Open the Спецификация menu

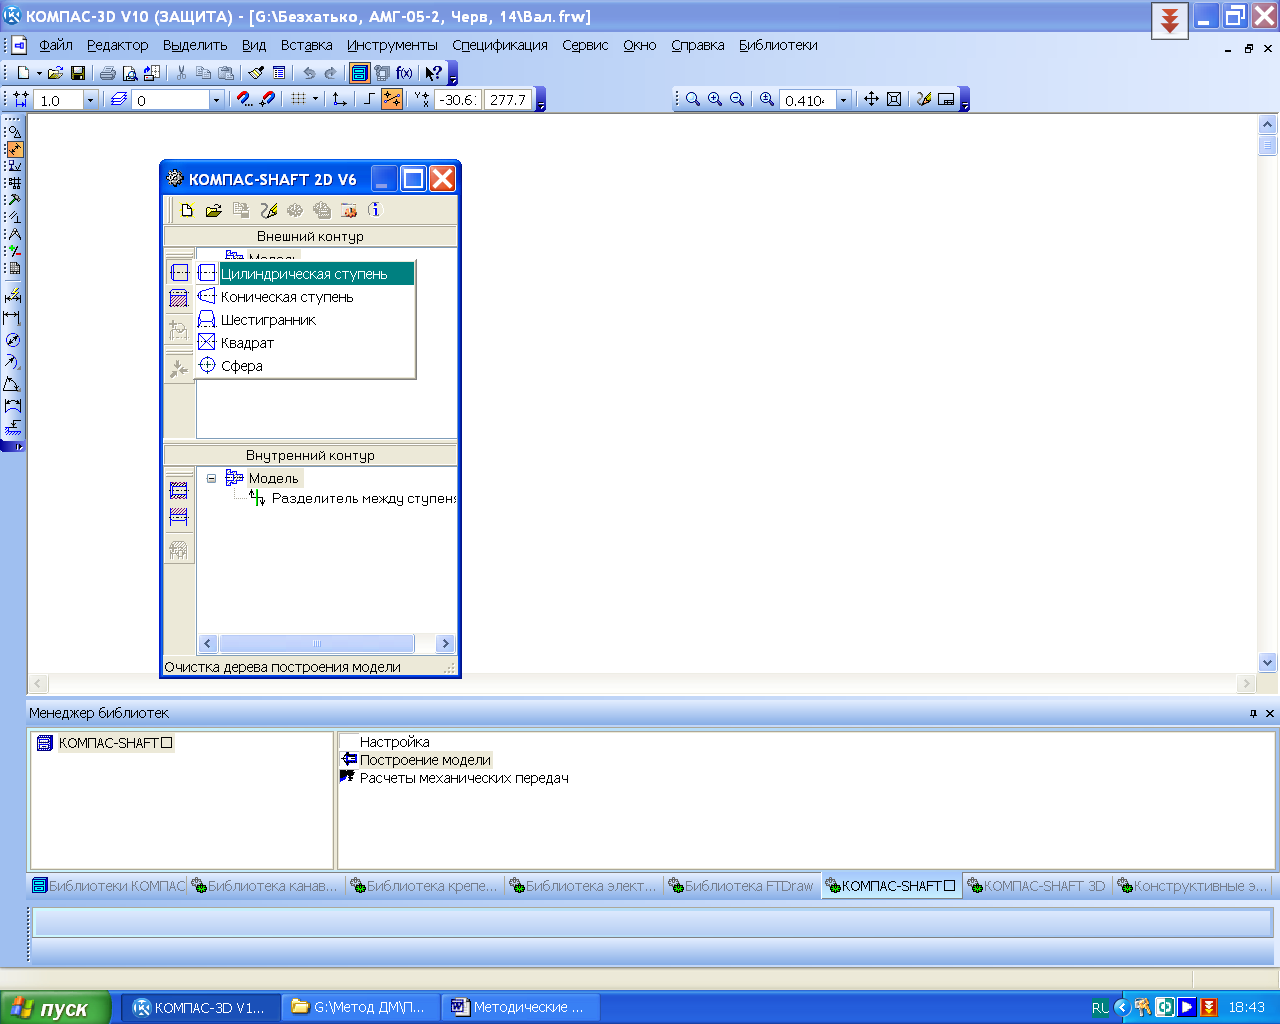(500, 45)
